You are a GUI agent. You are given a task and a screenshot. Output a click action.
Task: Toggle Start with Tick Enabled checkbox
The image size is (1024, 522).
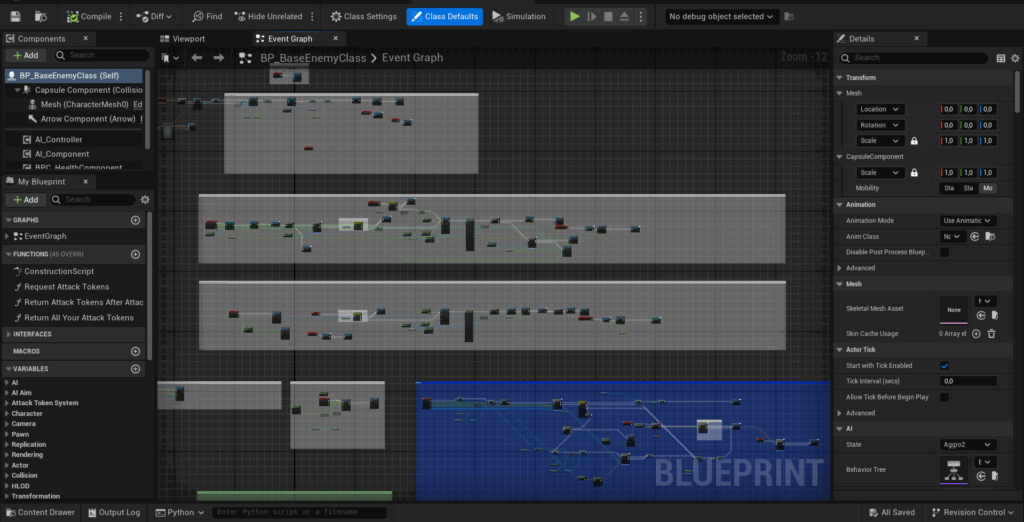pyautogui.click(x=944, y=365)
